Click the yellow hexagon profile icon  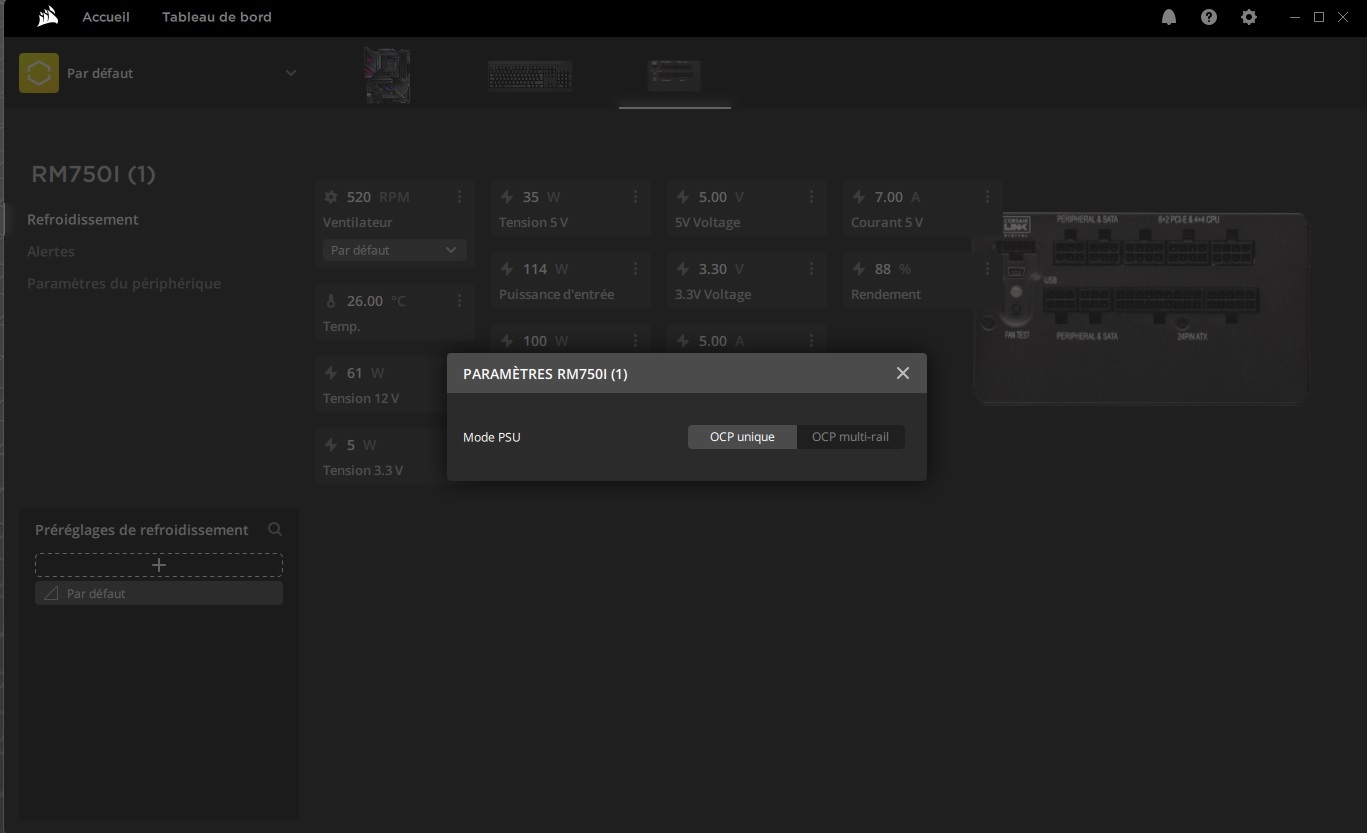coord(39,73)
